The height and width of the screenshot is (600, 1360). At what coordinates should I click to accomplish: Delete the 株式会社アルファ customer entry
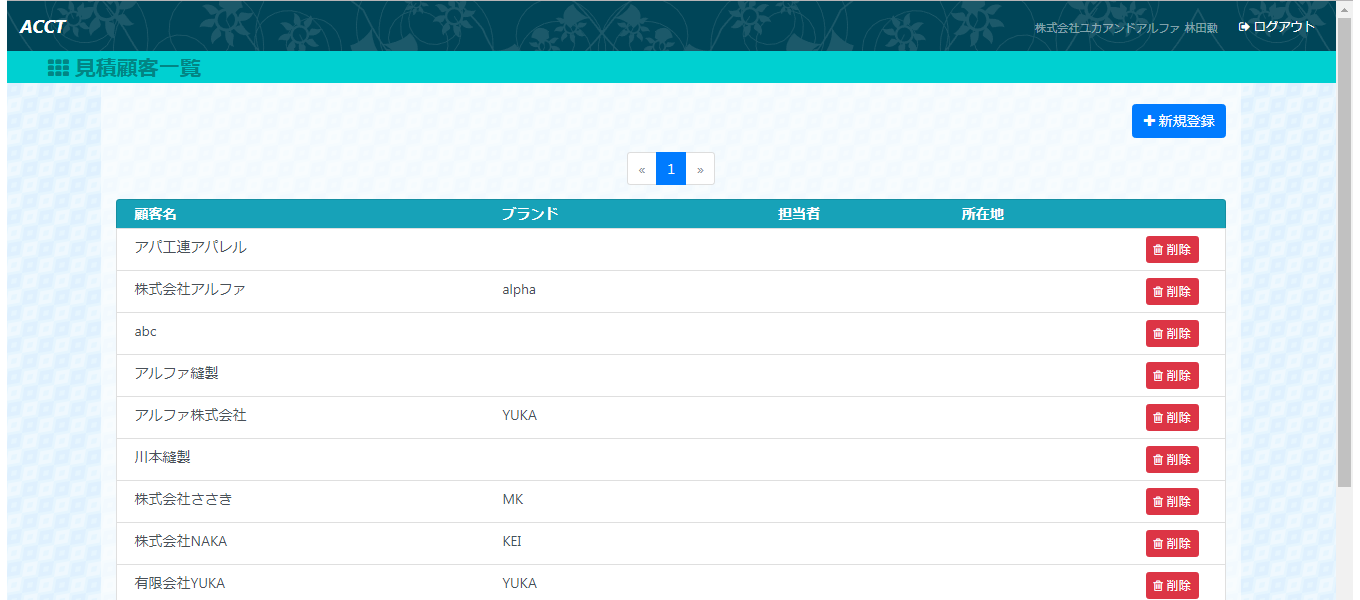coord(1172,292)
